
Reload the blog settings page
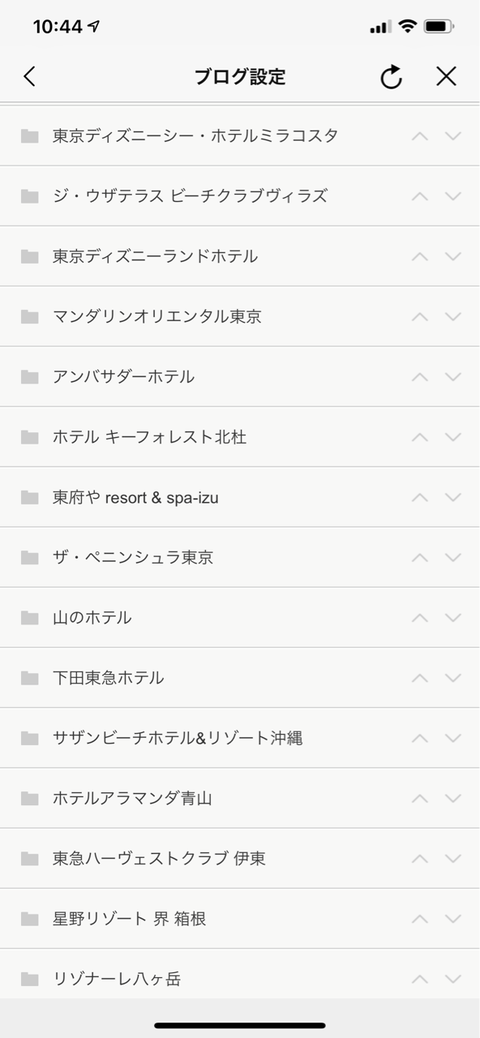[391, 77]
